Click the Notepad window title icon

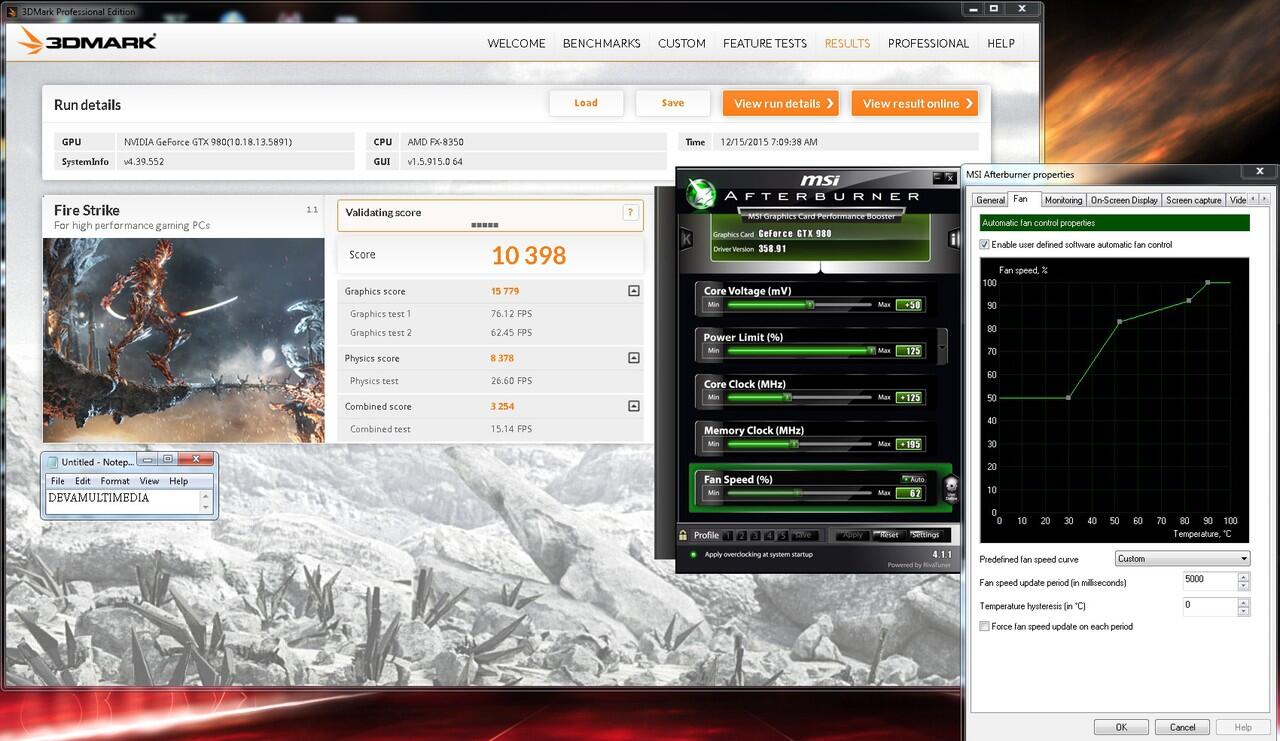[52, 461]
